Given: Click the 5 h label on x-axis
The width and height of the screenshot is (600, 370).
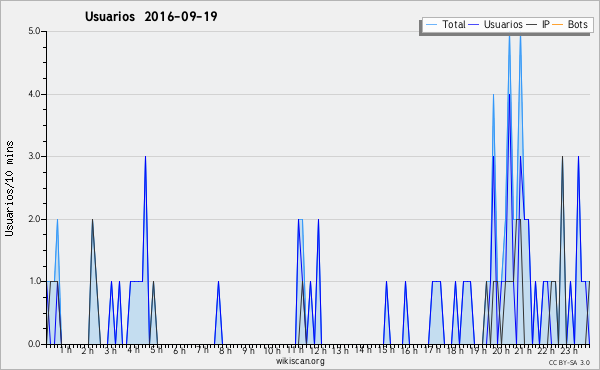Looking at the screenshot, I should click(157, 350).
